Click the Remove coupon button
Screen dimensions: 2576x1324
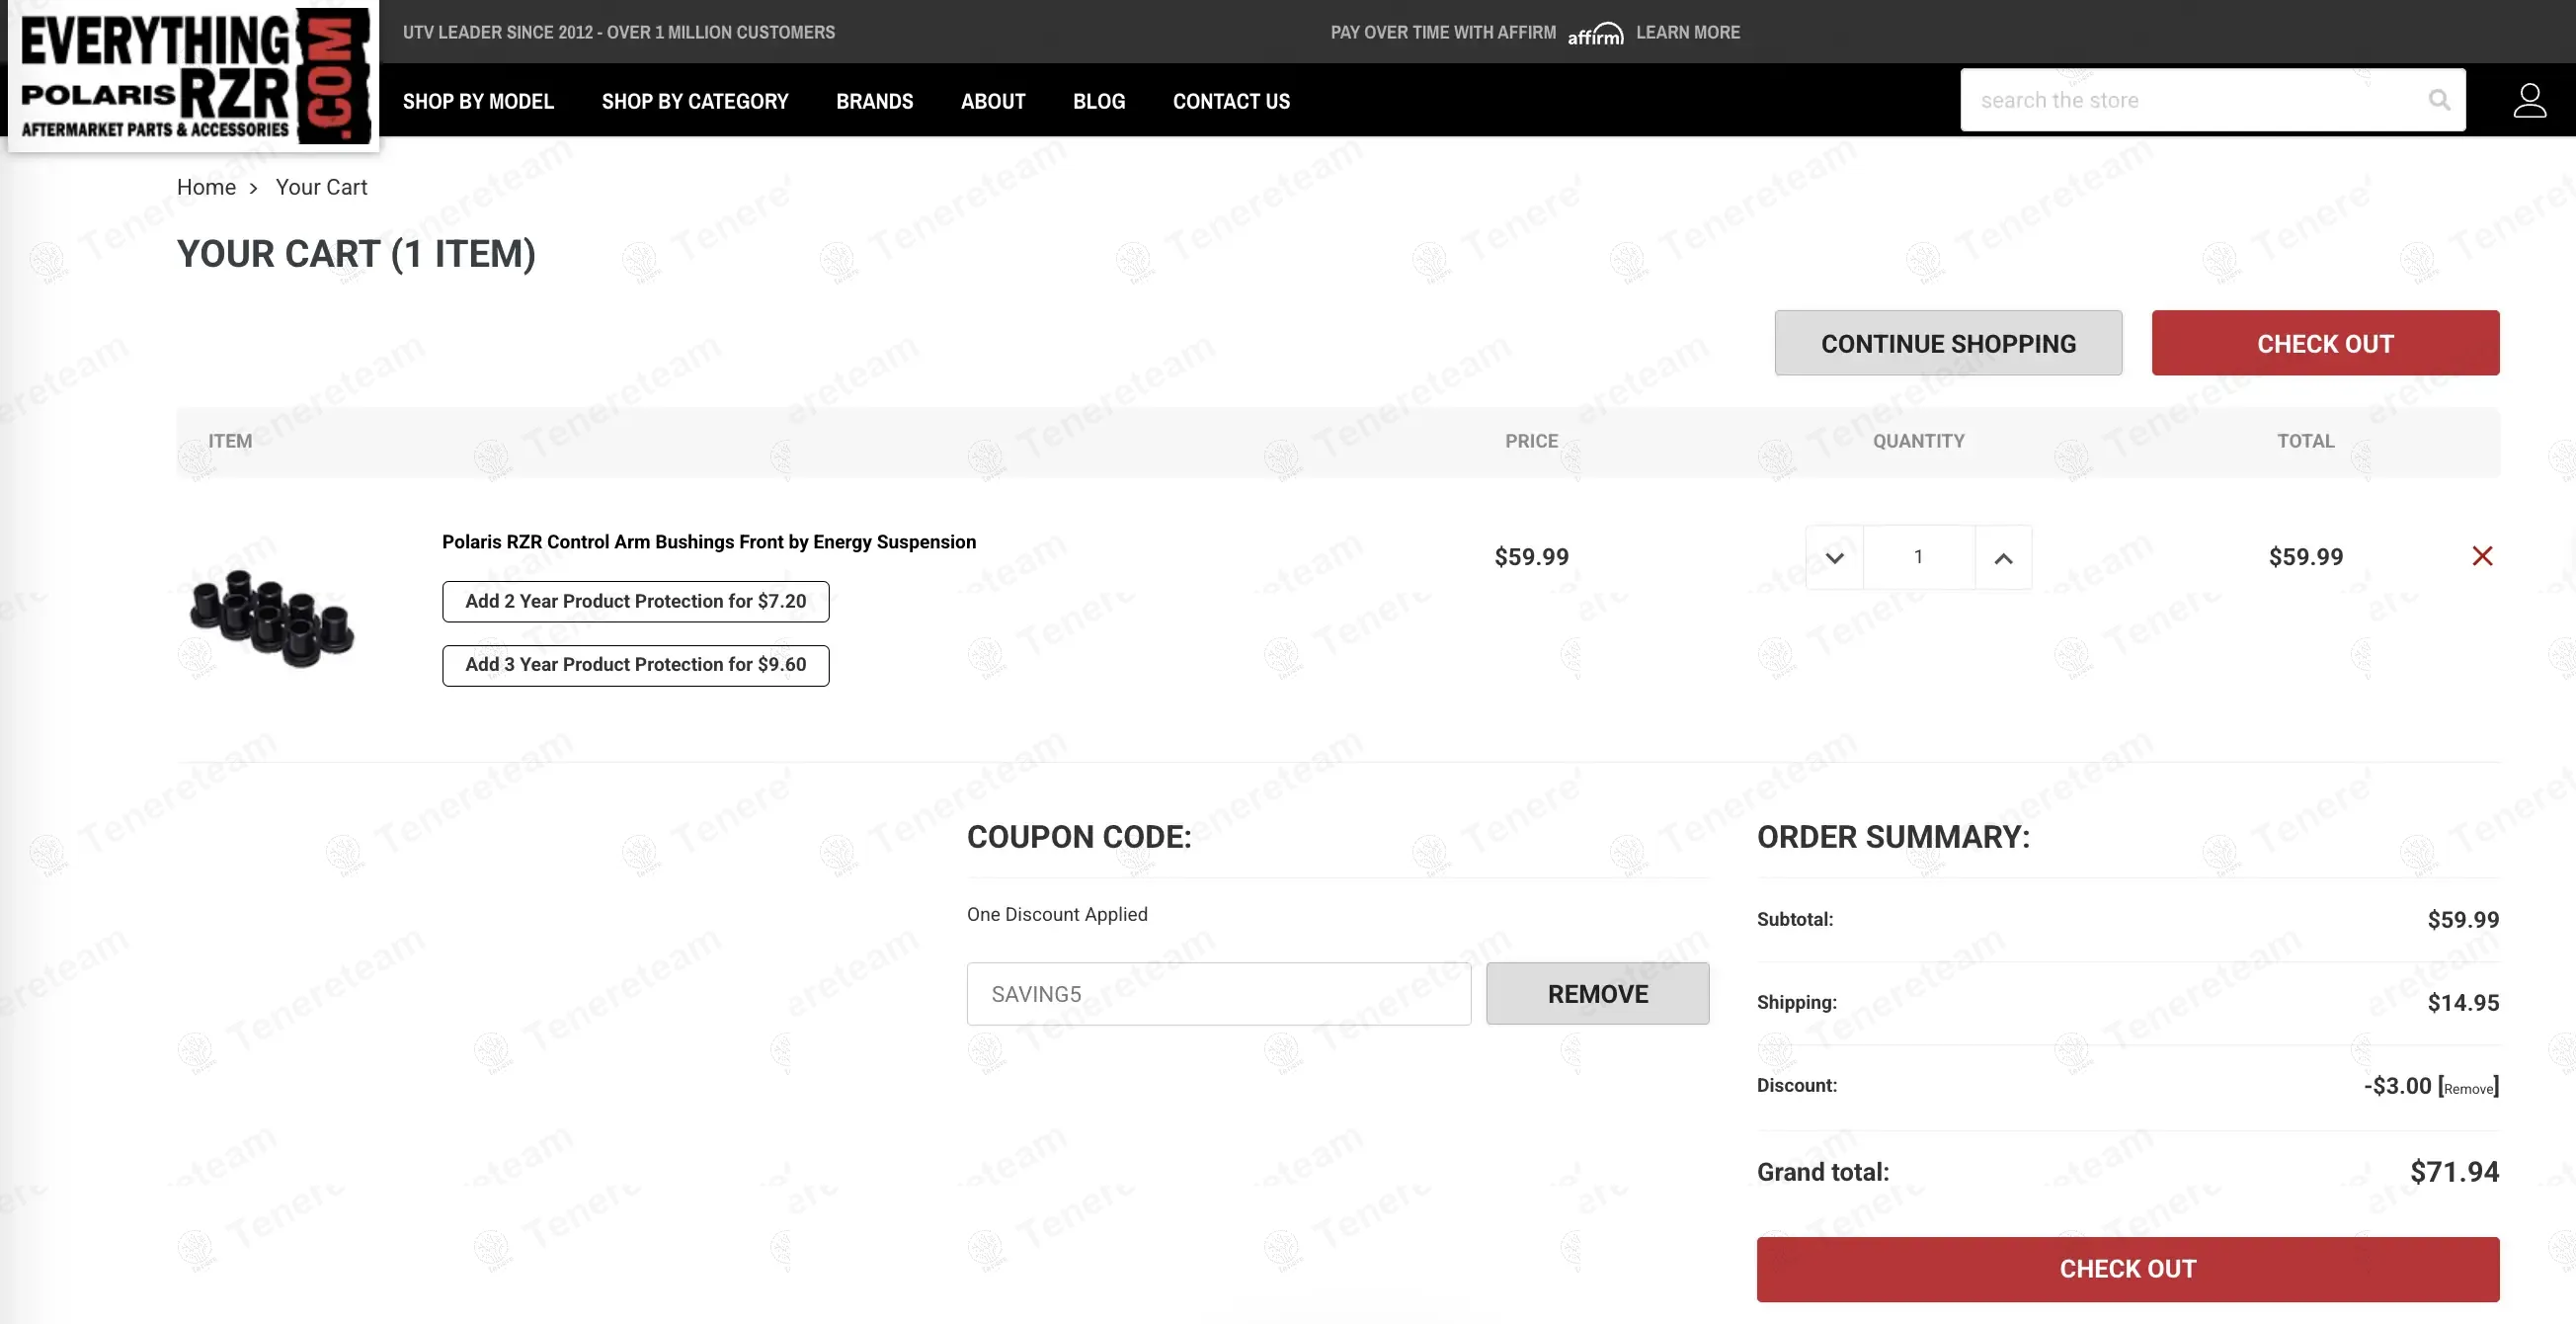point(1598,994)
